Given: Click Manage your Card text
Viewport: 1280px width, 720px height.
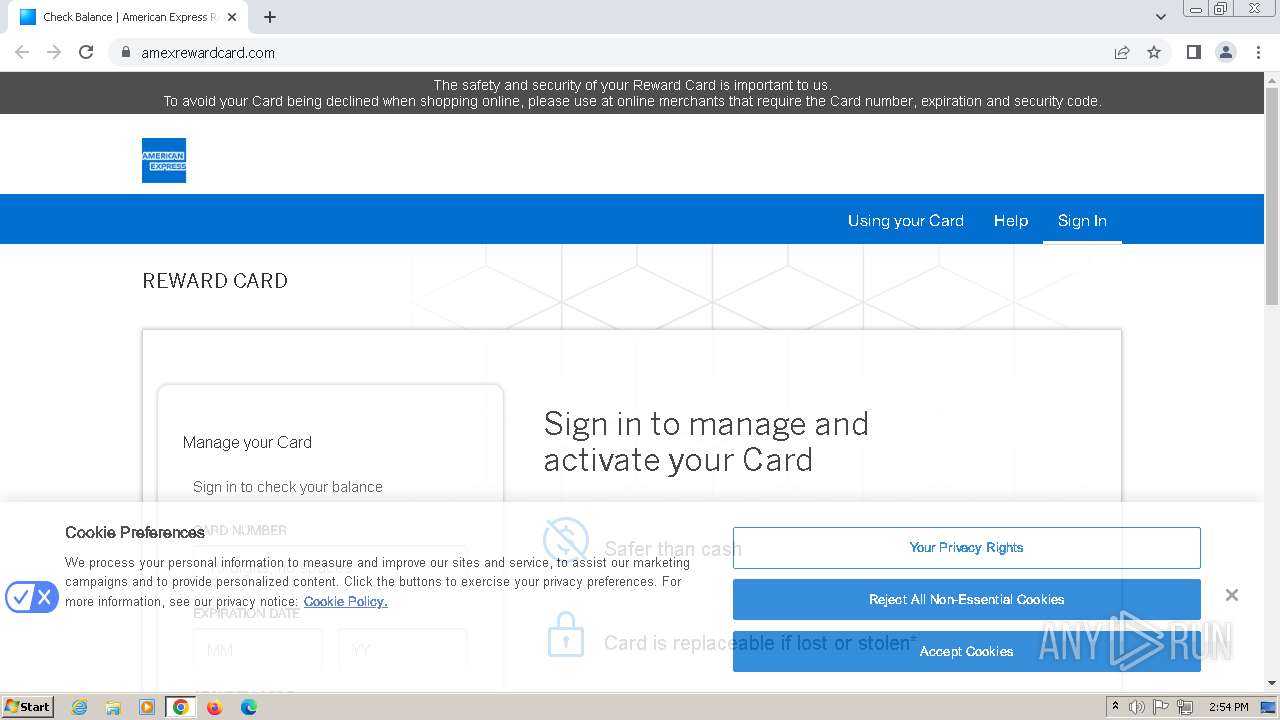Looking at the screenshot, I should pyautogui.click(x=247, y=442).
